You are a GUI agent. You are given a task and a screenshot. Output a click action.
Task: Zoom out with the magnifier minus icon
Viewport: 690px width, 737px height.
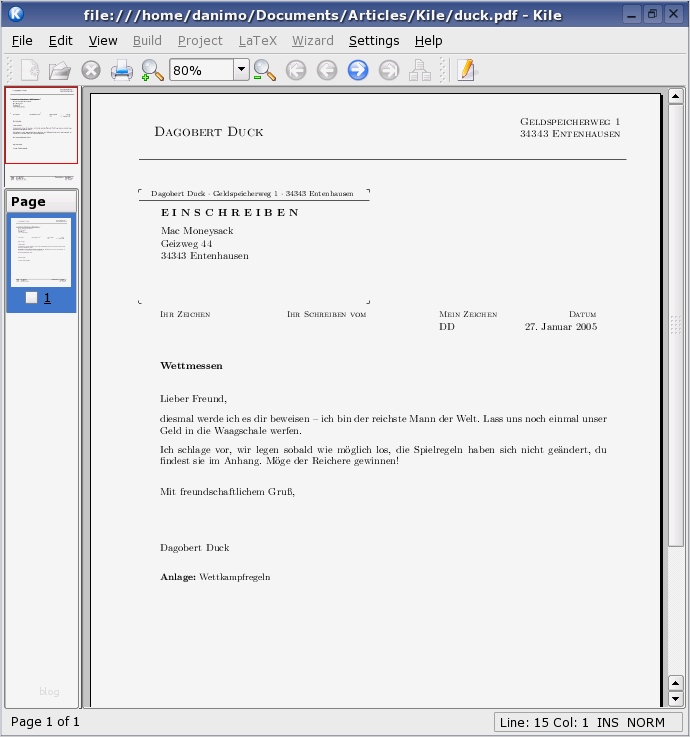pyautogui.click(x=265, y=71)
